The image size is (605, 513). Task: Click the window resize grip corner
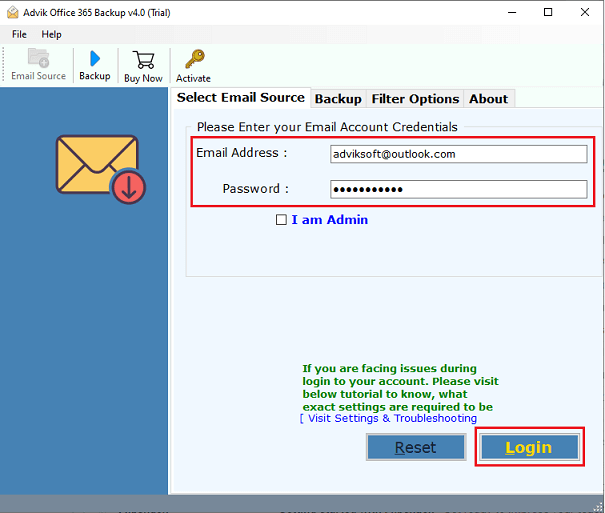coord(598,508)
